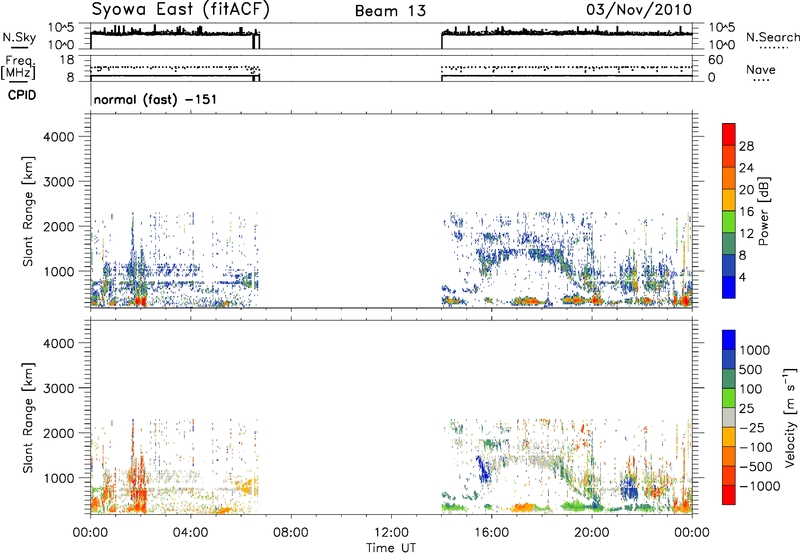
Task: Click the teal Velocity swatch between 100 and 500
Action: tap(729, 379)
